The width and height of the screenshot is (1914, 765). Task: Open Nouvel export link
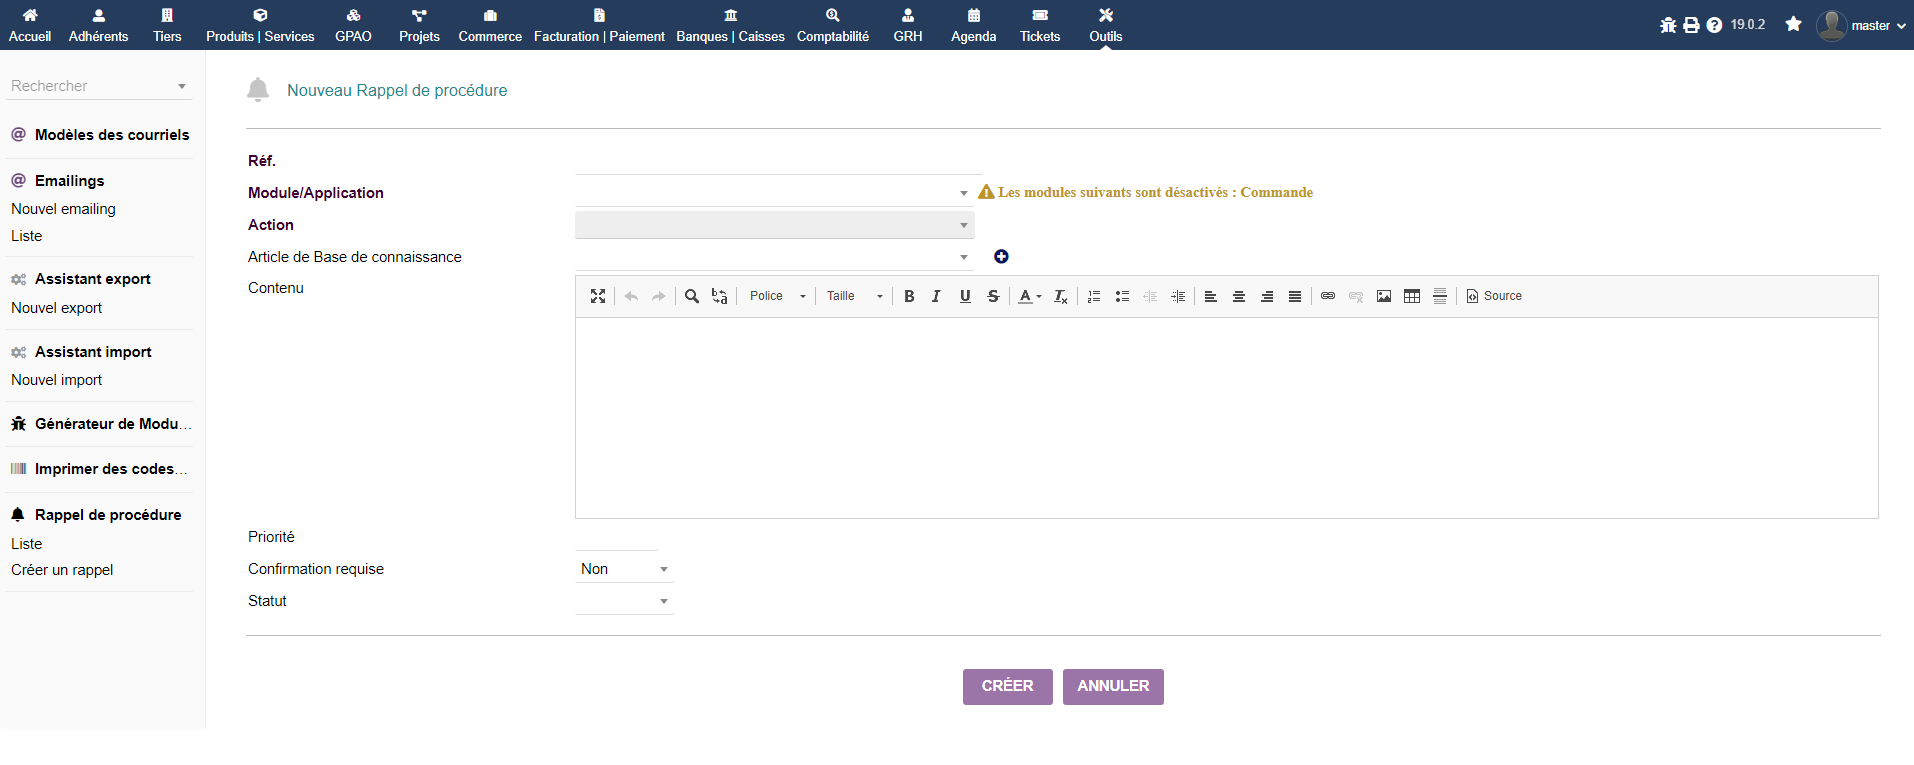point(56,308)
